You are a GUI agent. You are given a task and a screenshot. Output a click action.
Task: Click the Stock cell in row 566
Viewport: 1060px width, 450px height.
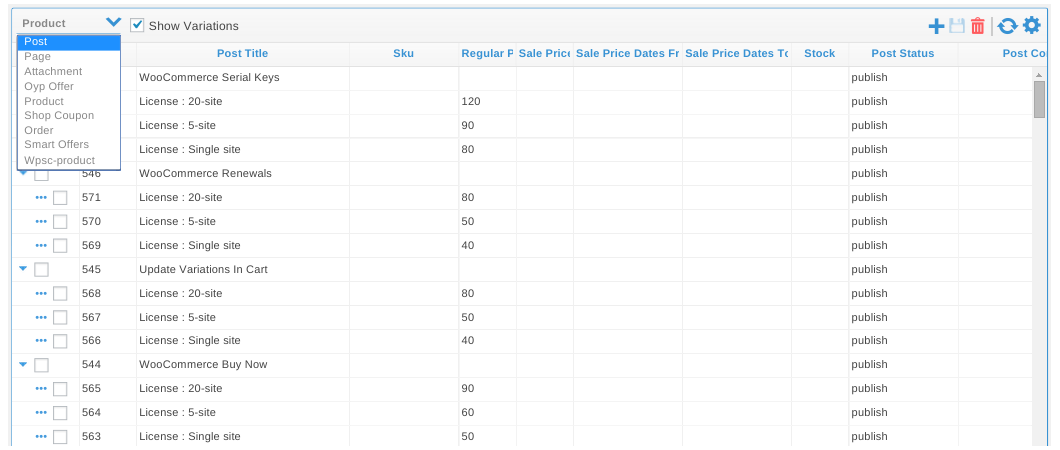click(x=820, y=341)
